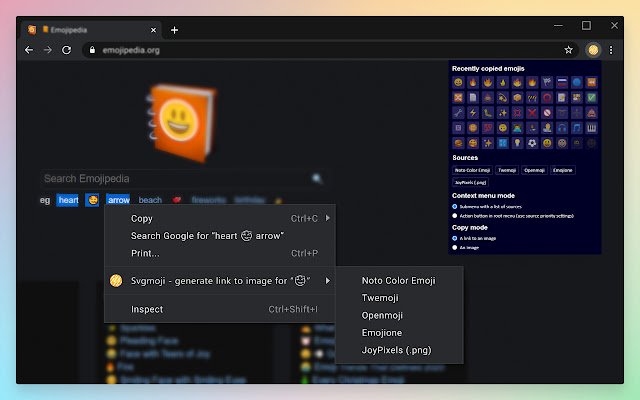Click the browser forward arrow
Viewport: 640px width, 400px height.
pyautogui.click(x=48, y=50)
